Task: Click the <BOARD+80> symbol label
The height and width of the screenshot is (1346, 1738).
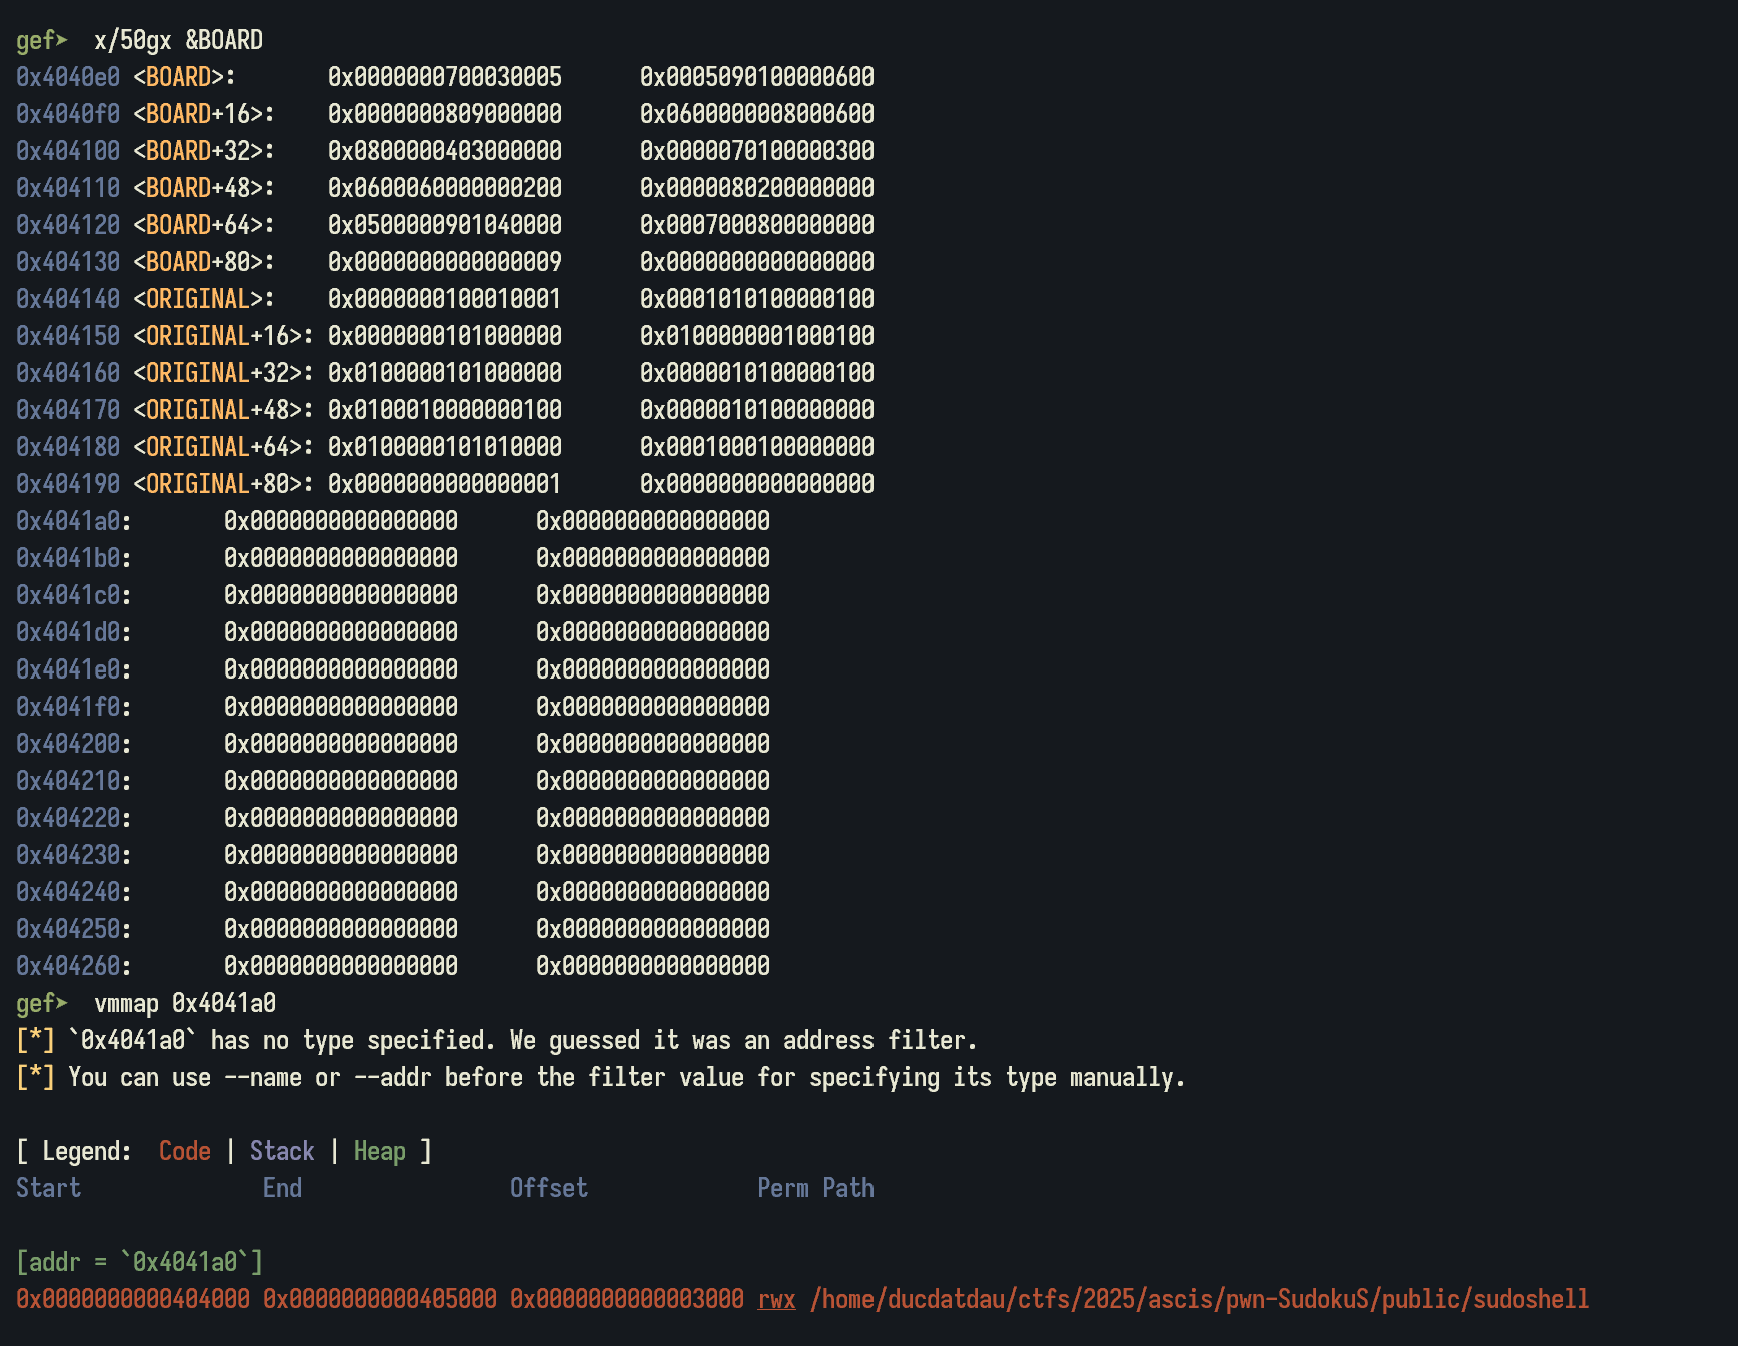Action: 203,262
